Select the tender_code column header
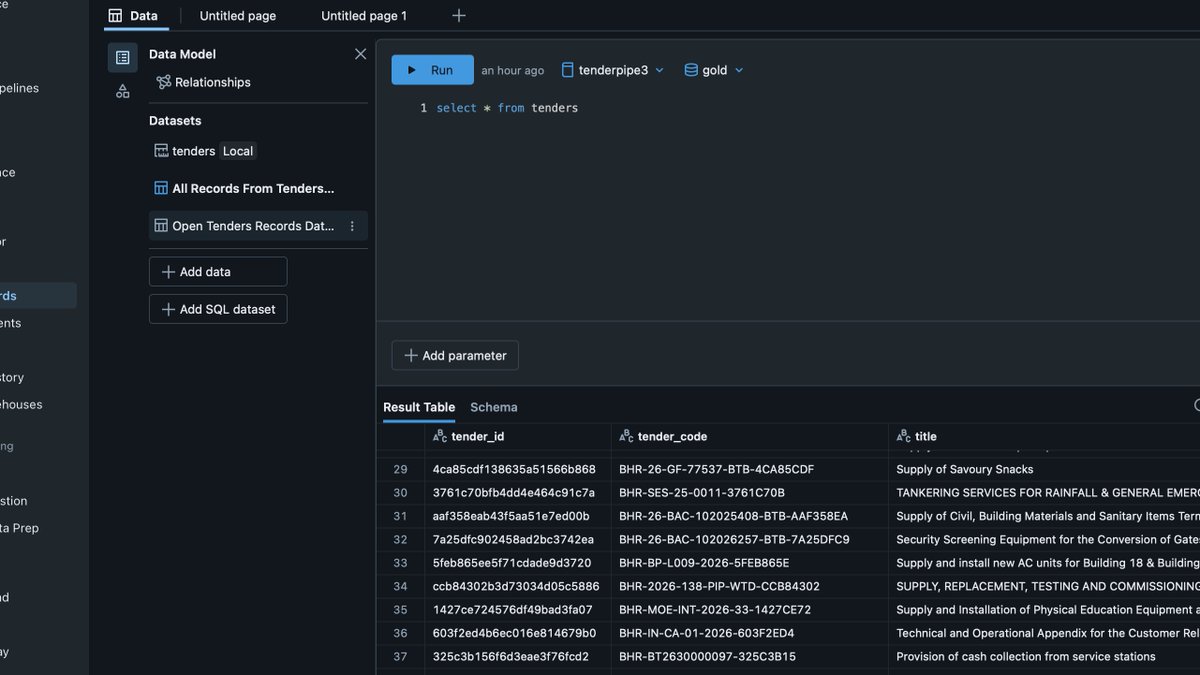Screen dimensions: 1200x675 [x=749, y=437]
